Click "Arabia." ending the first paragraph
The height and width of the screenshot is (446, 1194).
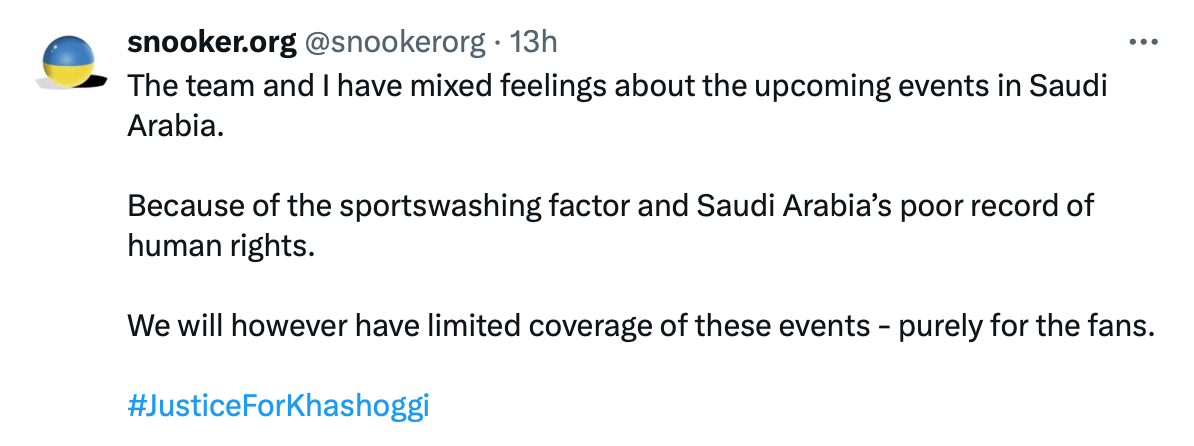click(x=171, y=123)
